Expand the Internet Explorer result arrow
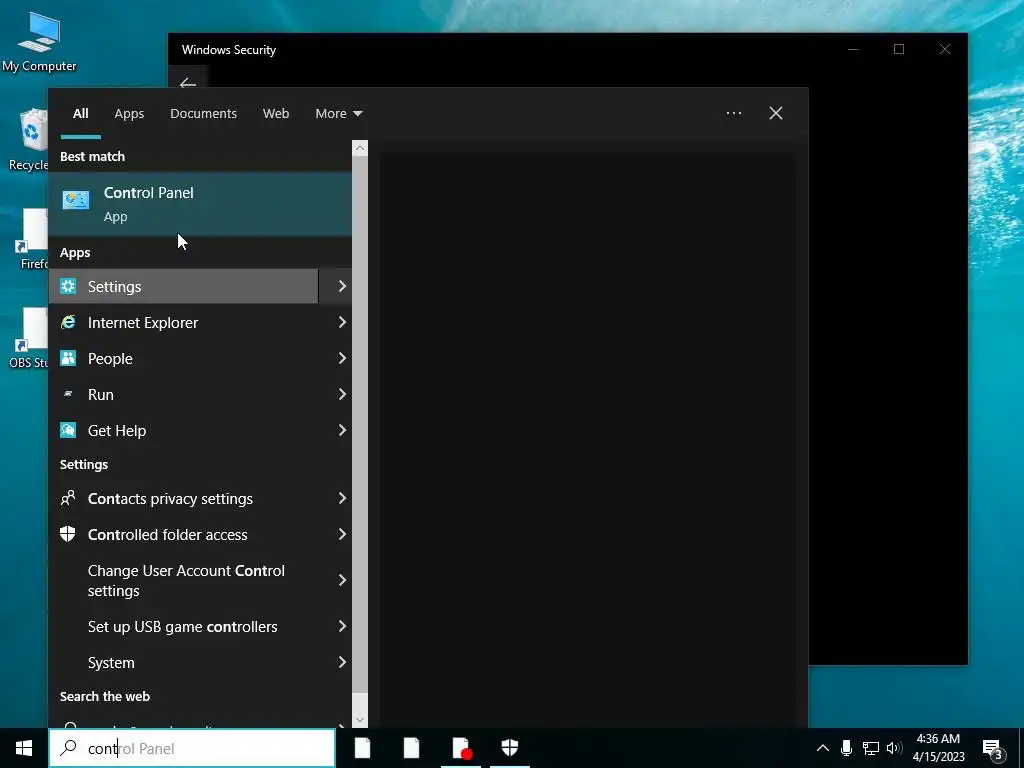1024x768 pixels. coord(342,322)
